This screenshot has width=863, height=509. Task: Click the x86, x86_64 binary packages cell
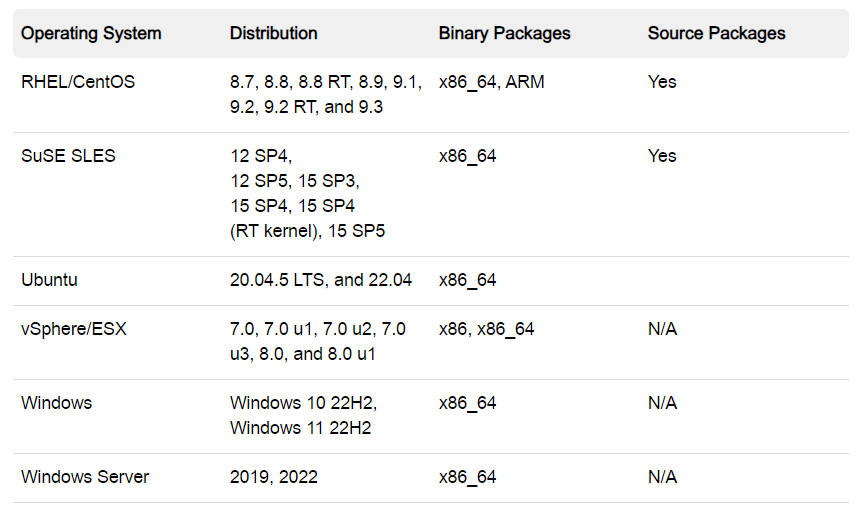[486, 329]
